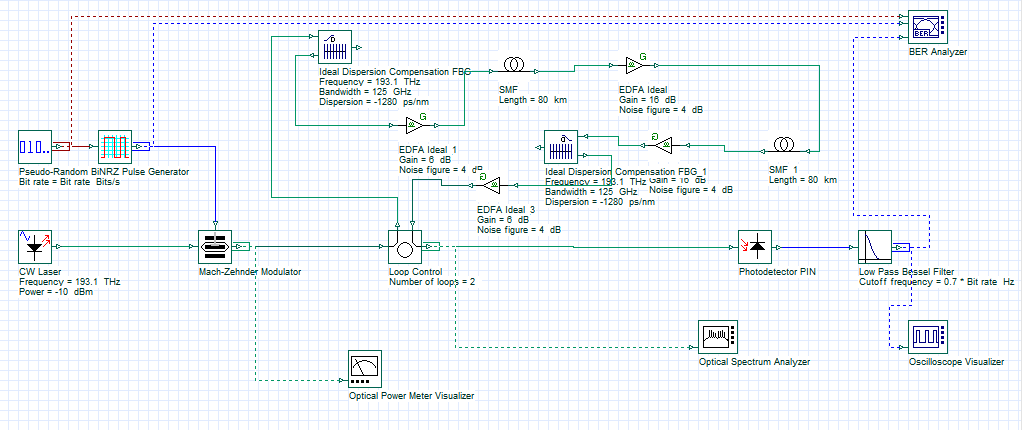Click the SMF fiber coil icon

point(512,64)
